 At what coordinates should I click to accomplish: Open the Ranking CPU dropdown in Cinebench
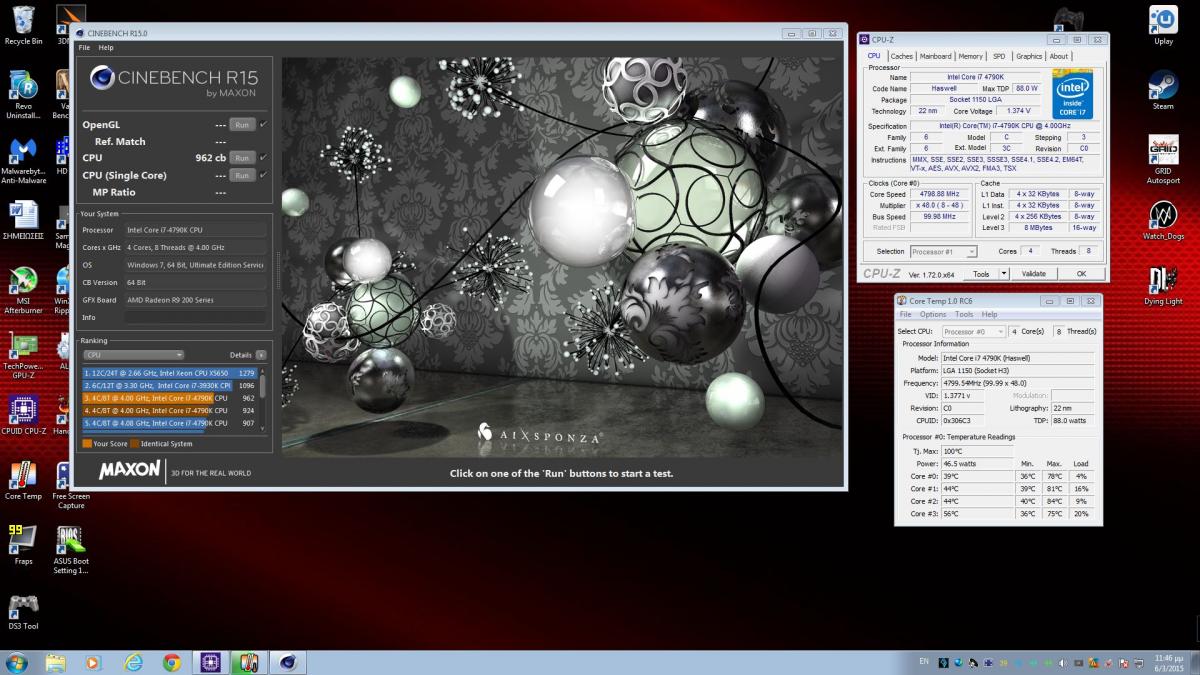coord(134,355)
